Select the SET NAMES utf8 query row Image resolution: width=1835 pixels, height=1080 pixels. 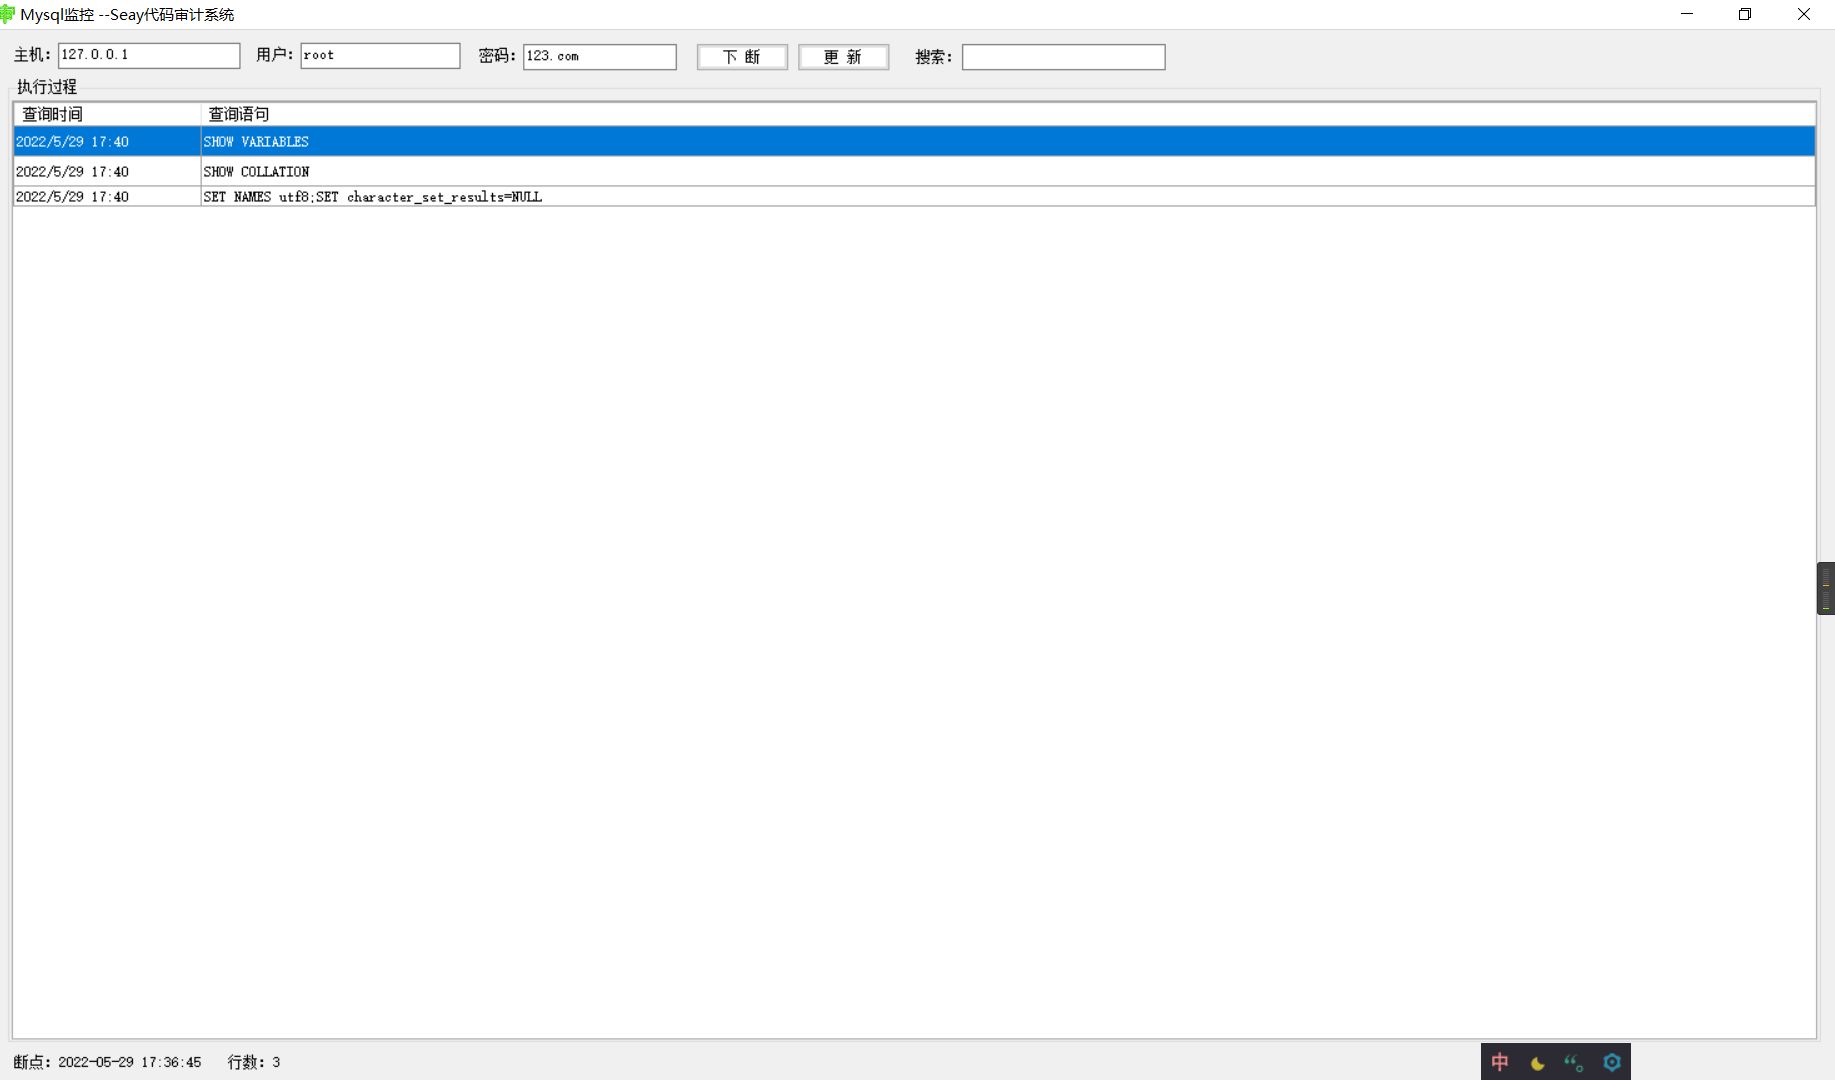[x=400, y=196]
